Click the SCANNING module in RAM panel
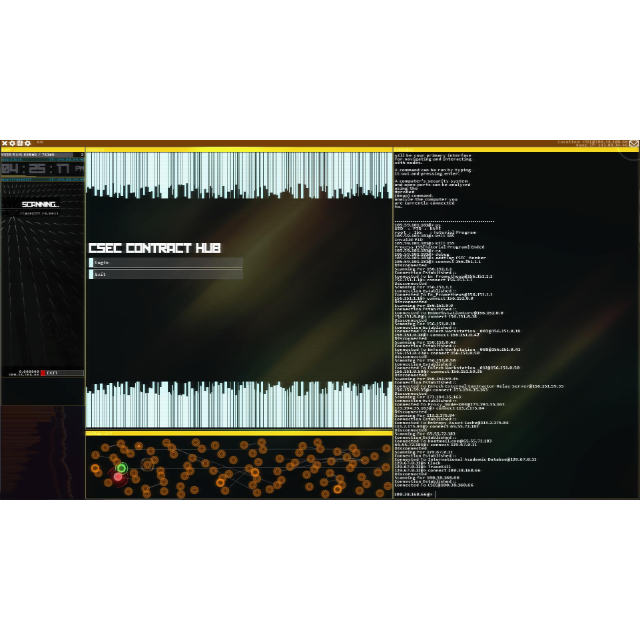The image size is (640, 640). tap(42, 205)
